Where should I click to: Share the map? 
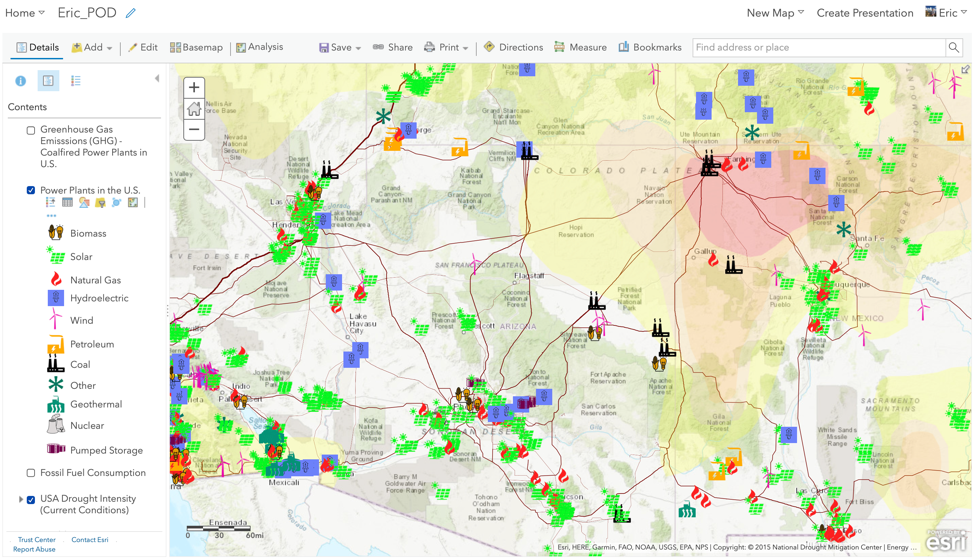click(x=393, y=47)
